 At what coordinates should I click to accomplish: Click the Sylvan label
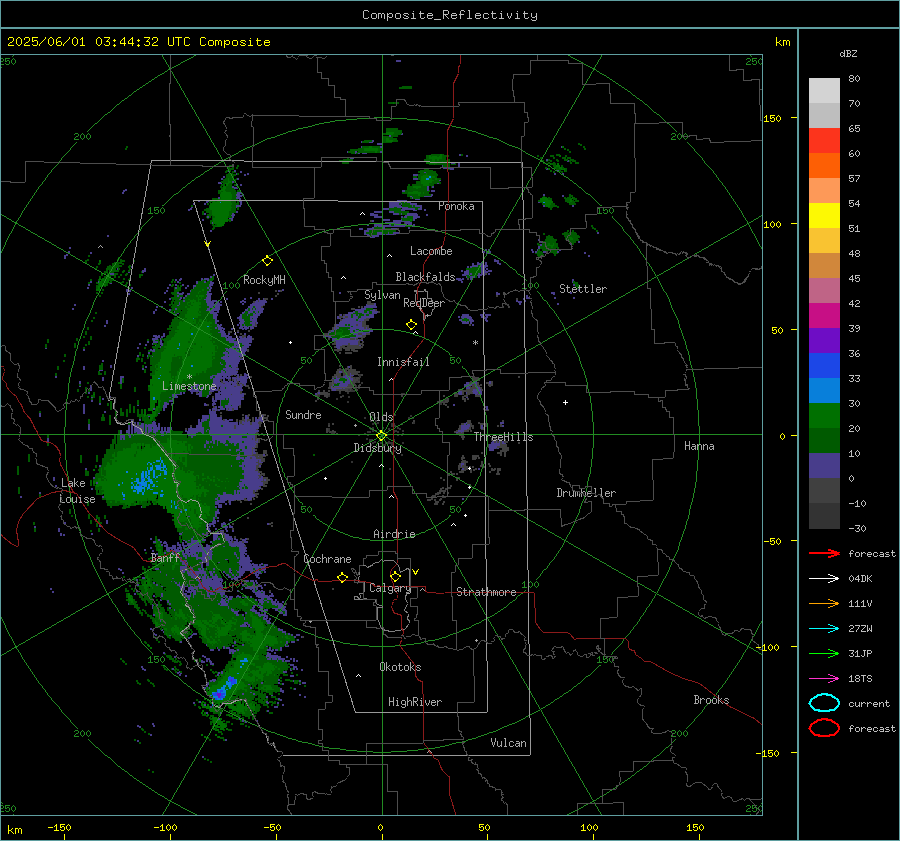(382, 295)
